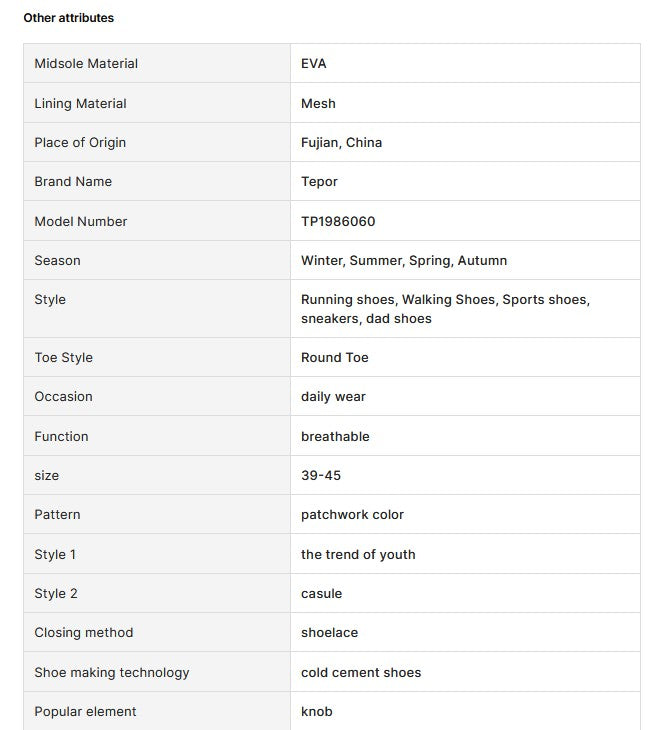Click the "Winter, Summer, Spring, Autumn" value

point(404,260)
